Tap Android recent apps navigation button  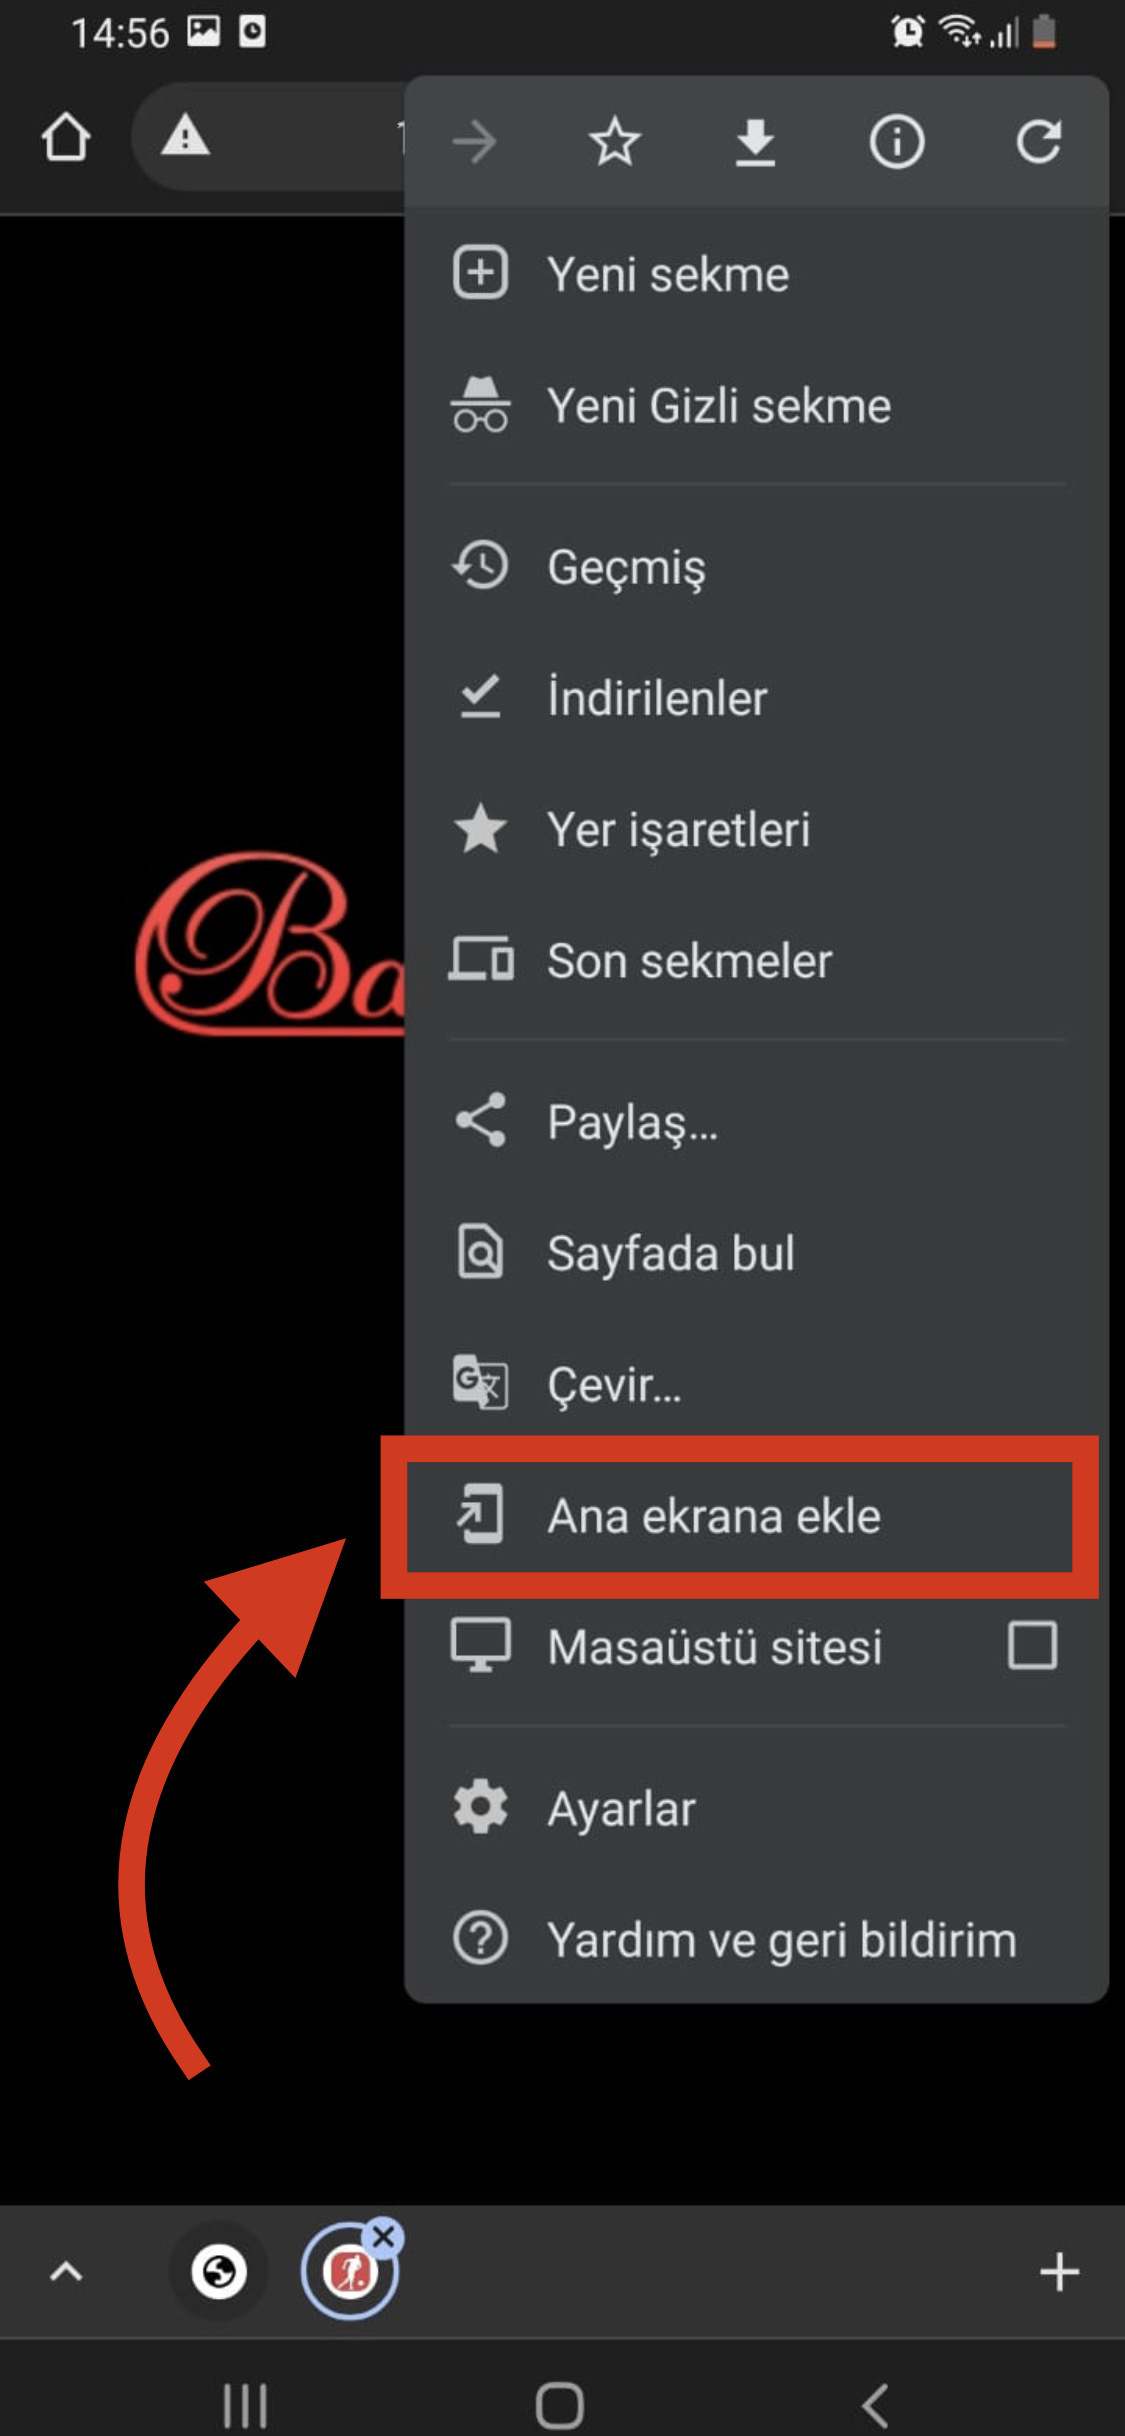point(245,2405)
